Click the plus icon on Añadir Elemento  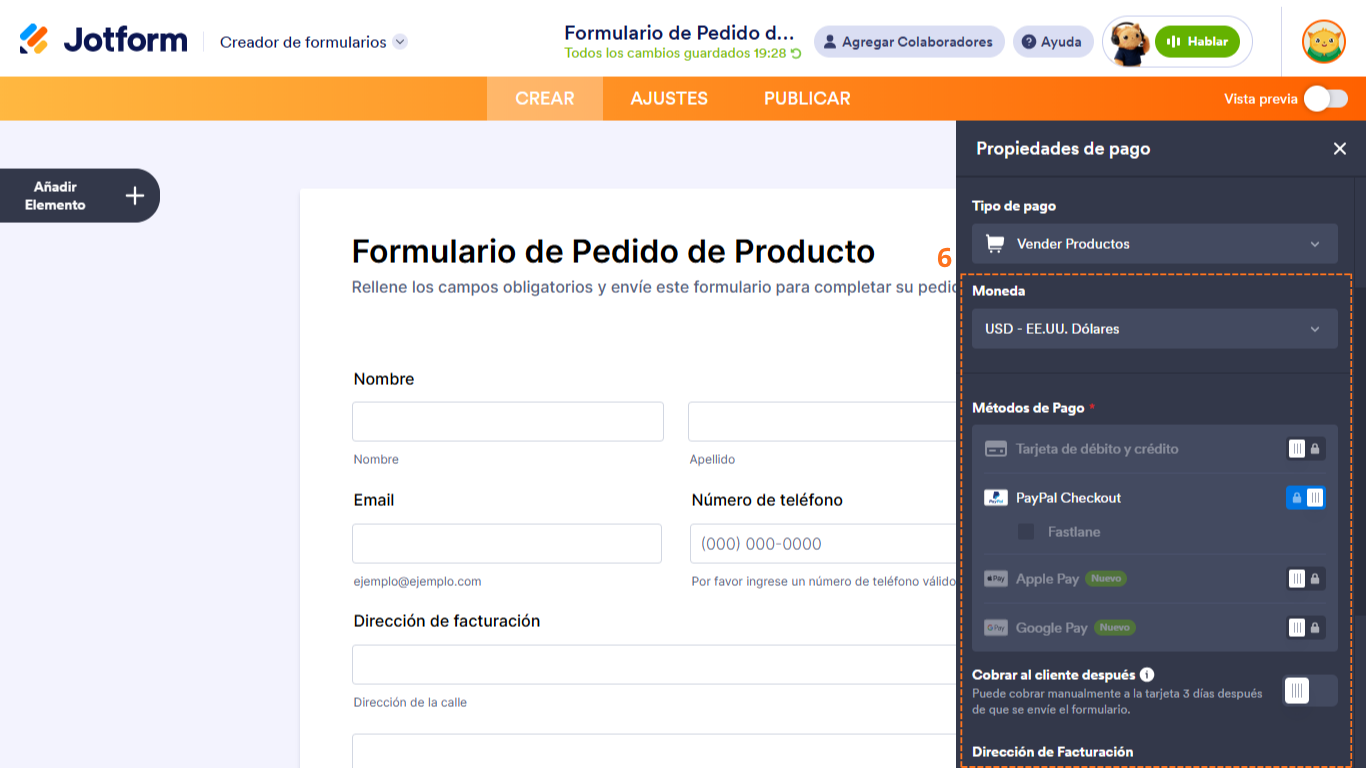coord(135,196)
